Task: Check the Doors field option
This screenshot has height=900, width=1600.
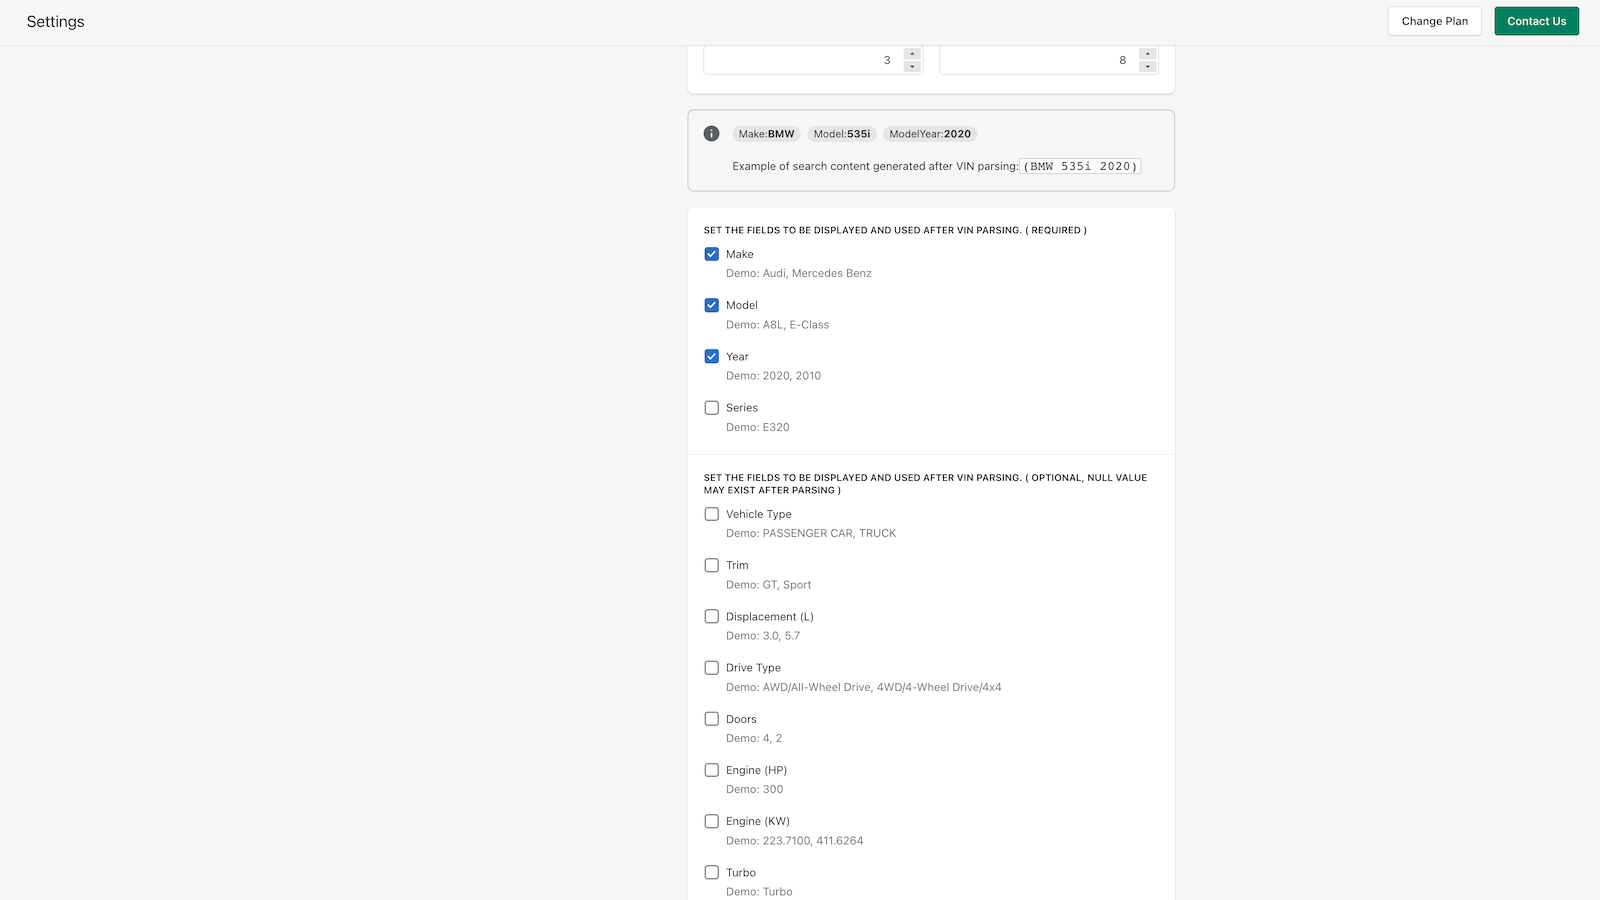Action: pyautogui.click(x=712, y=719)
